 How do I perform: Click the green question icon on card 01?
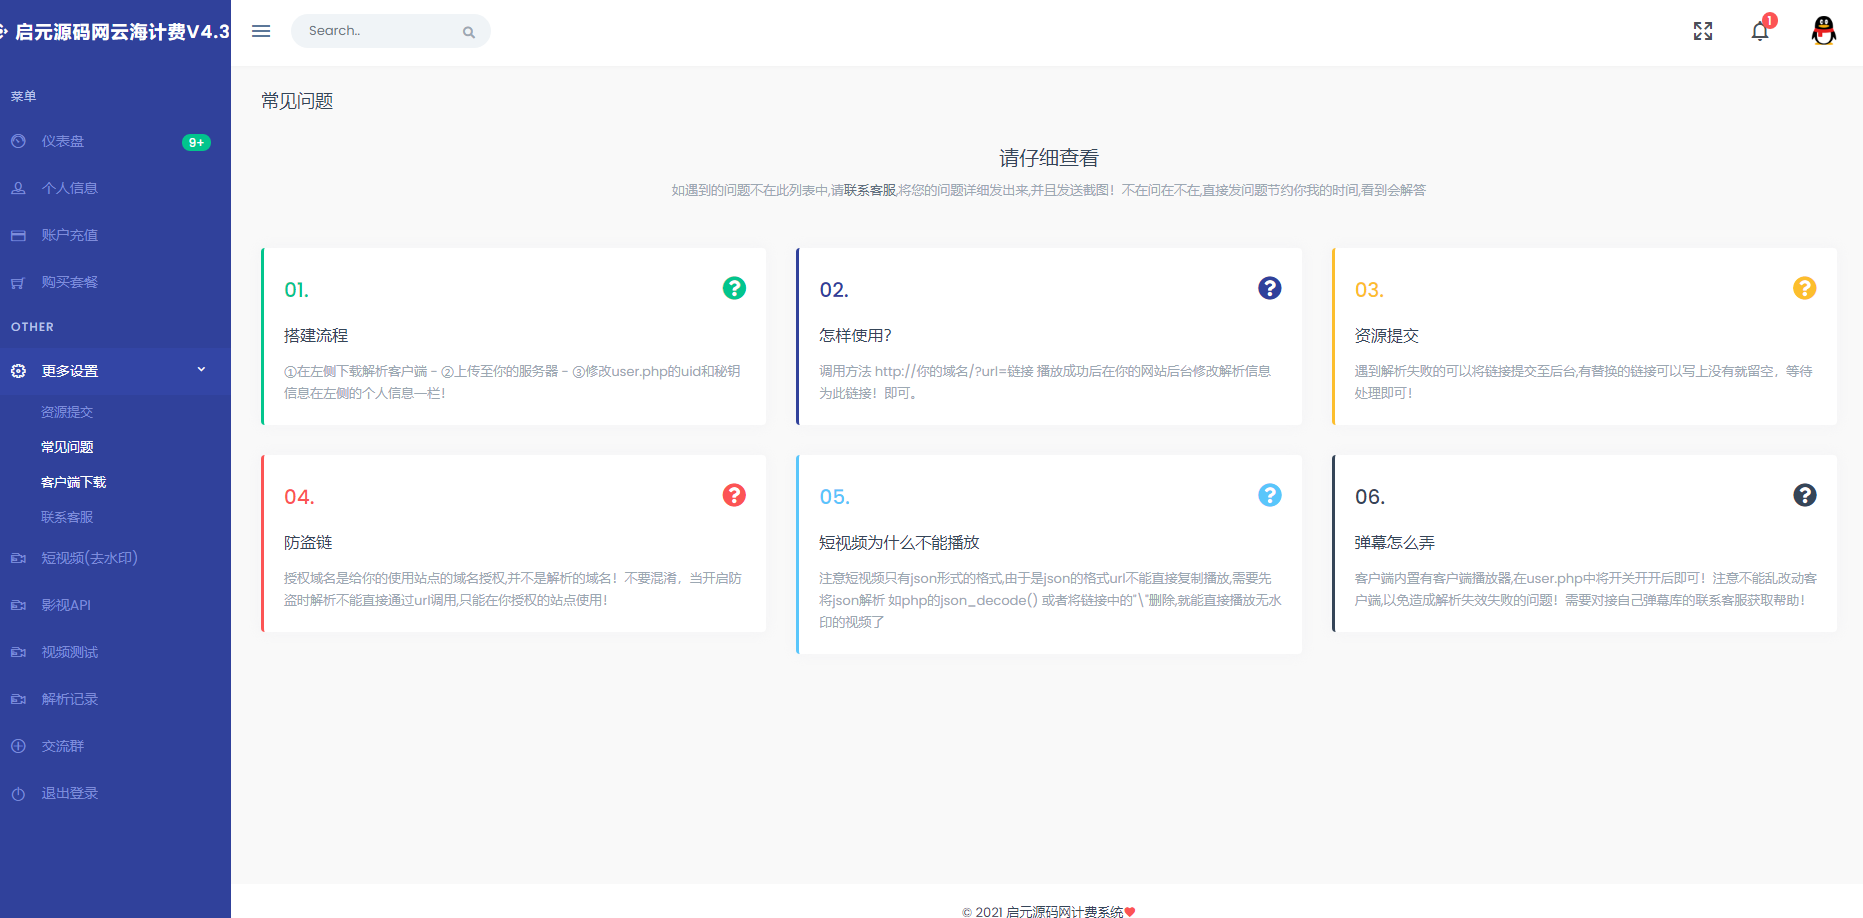pyautogui.click(x=734, y=288)
